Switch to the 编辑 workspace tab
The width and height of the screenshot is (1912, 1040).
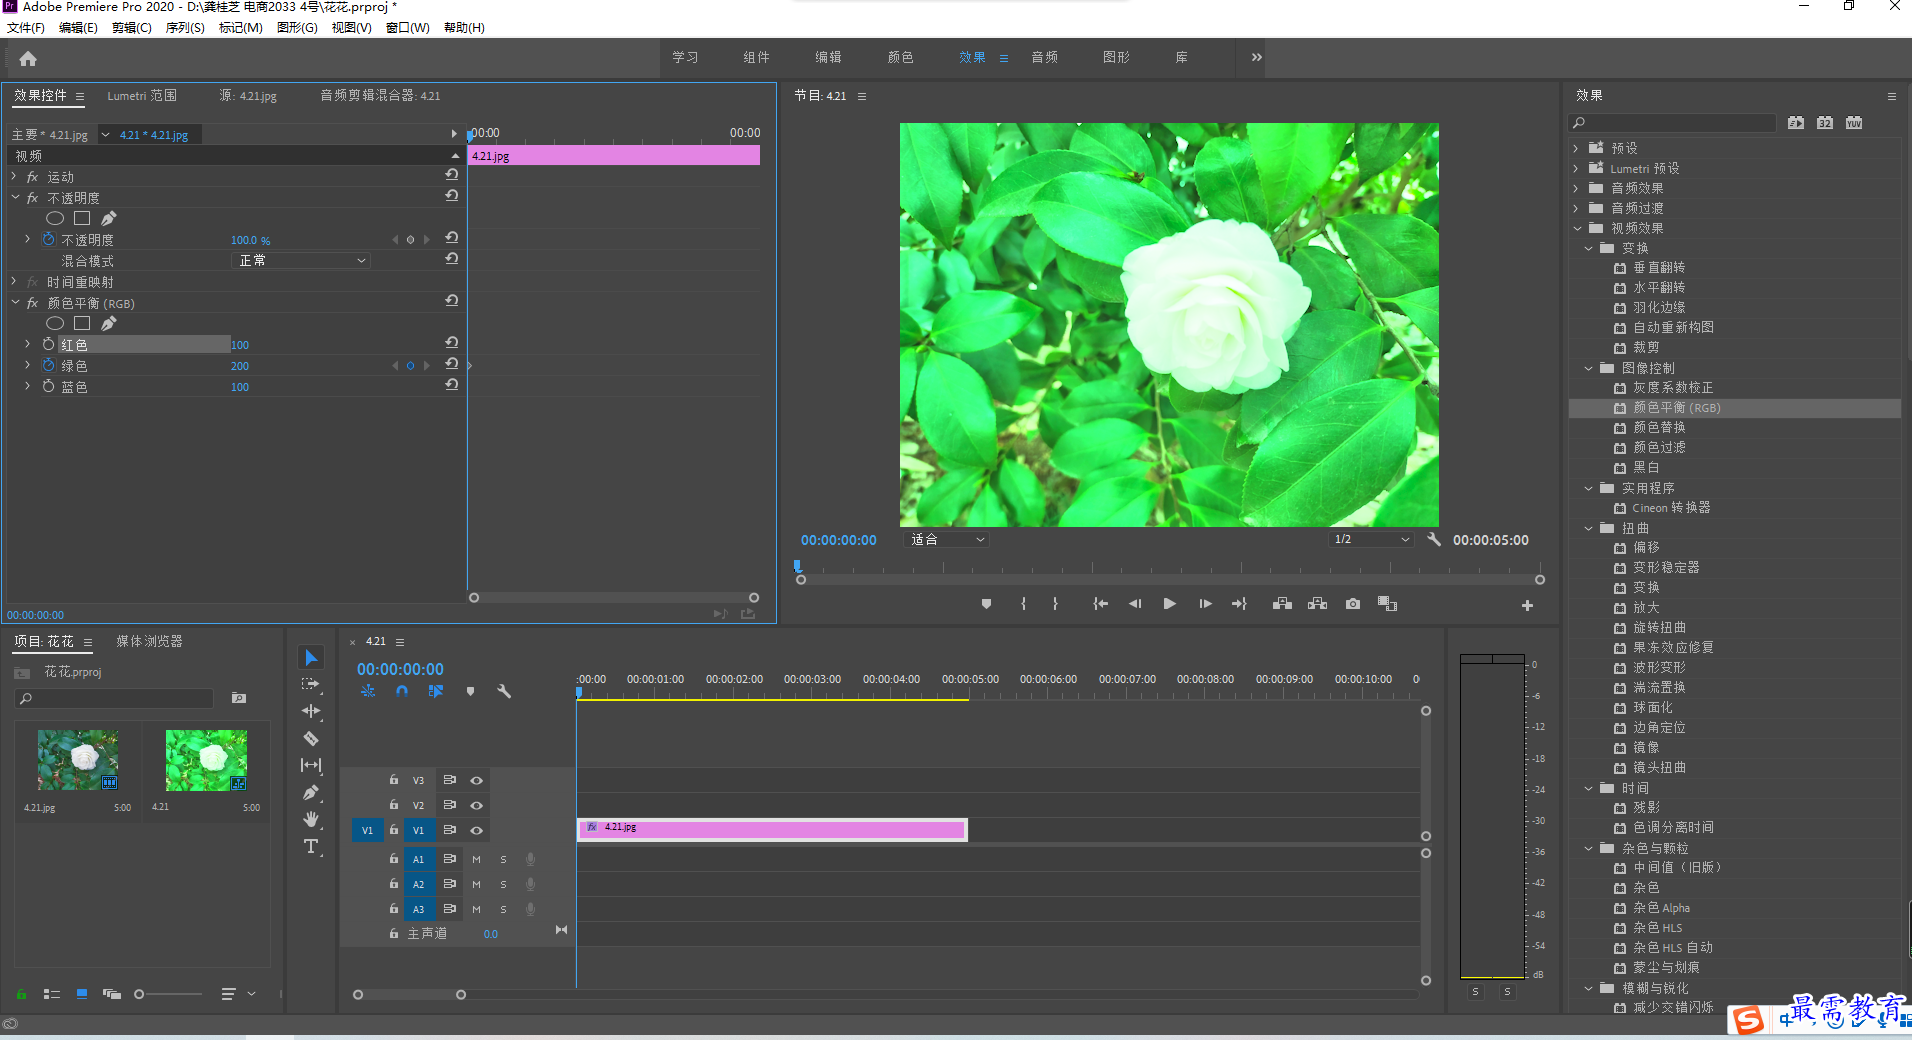click(x=828, y=57)
